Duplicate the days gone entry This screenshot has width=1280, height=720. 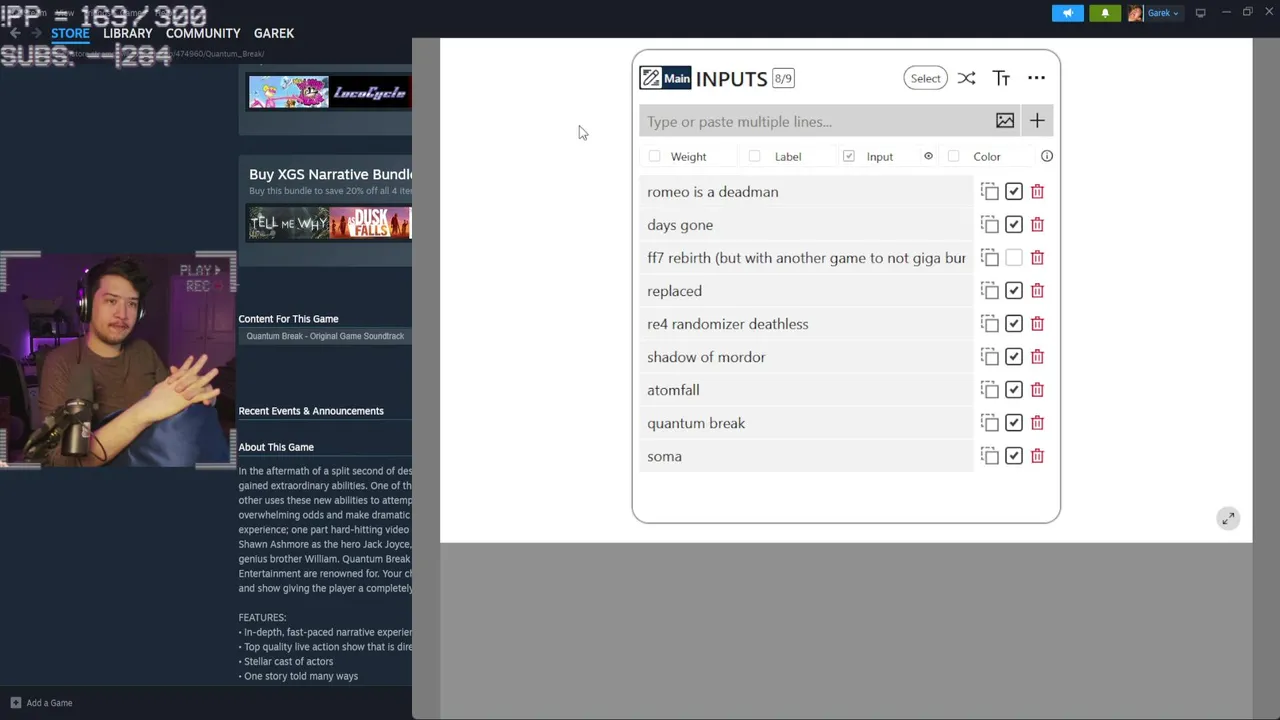990,224
